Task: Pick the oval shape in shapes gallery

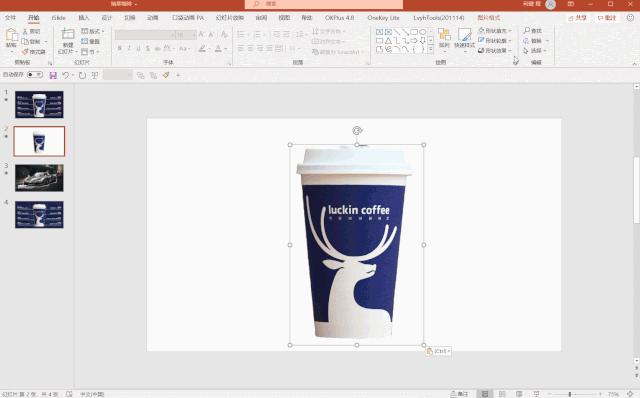Action: [422, 32]
